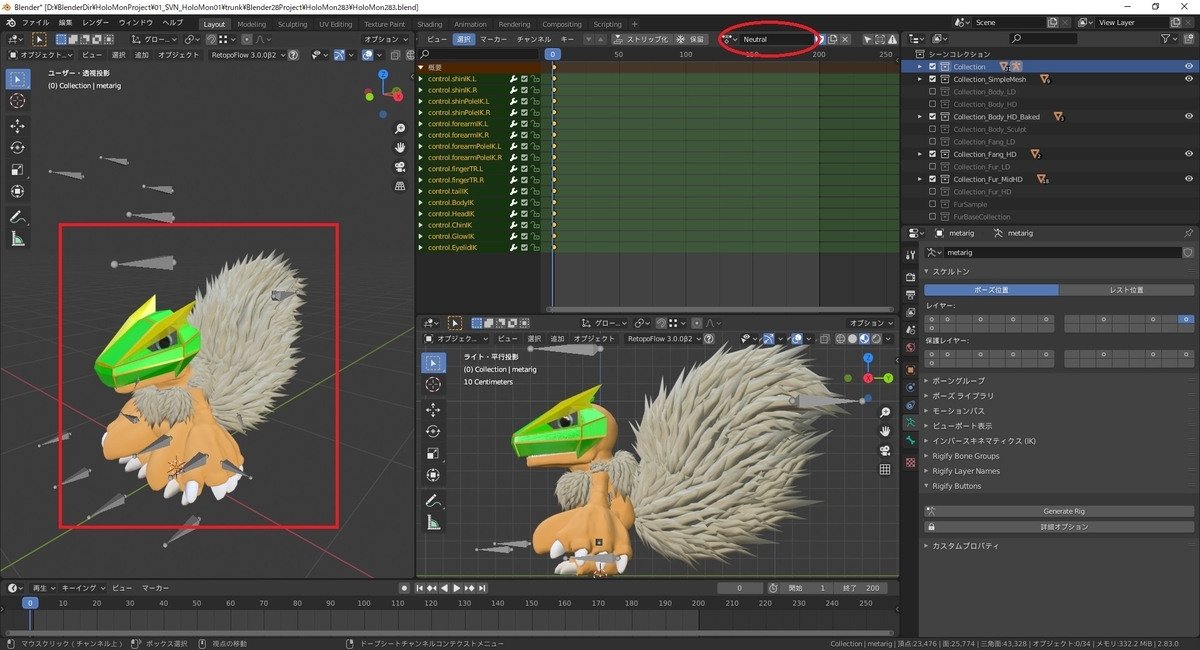Screen dimensions: 1200x650
Task: Switch to the UV Editing workspace tab
Action: [335, 24]
